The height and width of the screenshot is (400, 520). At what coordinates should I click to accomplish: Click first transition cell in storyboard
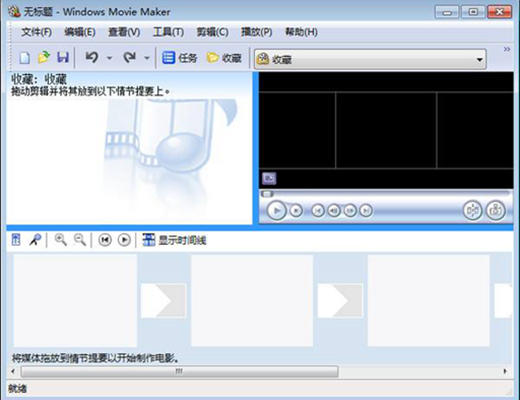pyautogui.click(x=163, y=301)
